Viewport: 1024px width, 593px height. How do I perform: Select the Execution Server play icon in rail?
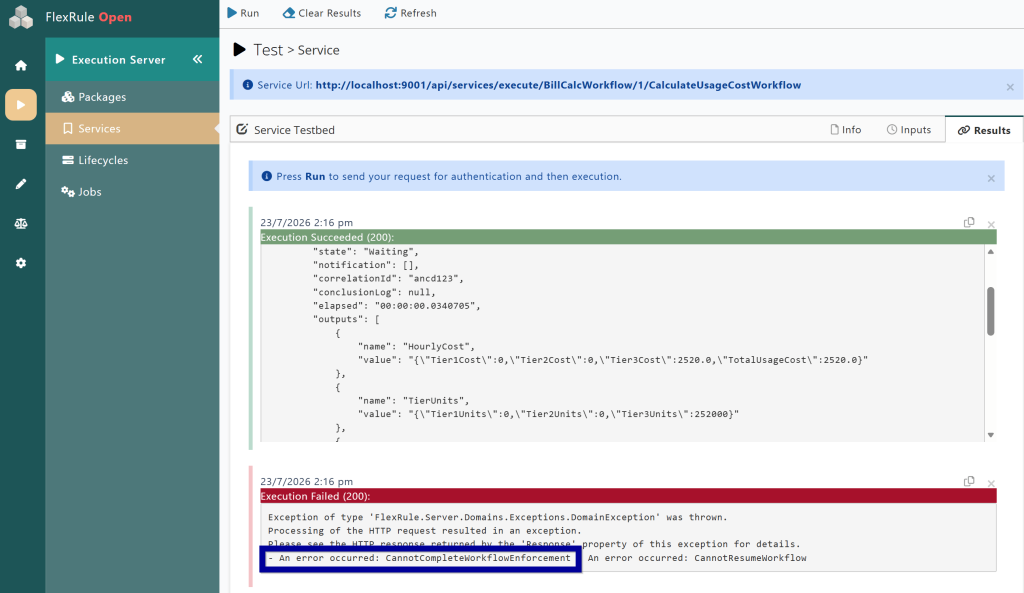click(x=21, y=104)
